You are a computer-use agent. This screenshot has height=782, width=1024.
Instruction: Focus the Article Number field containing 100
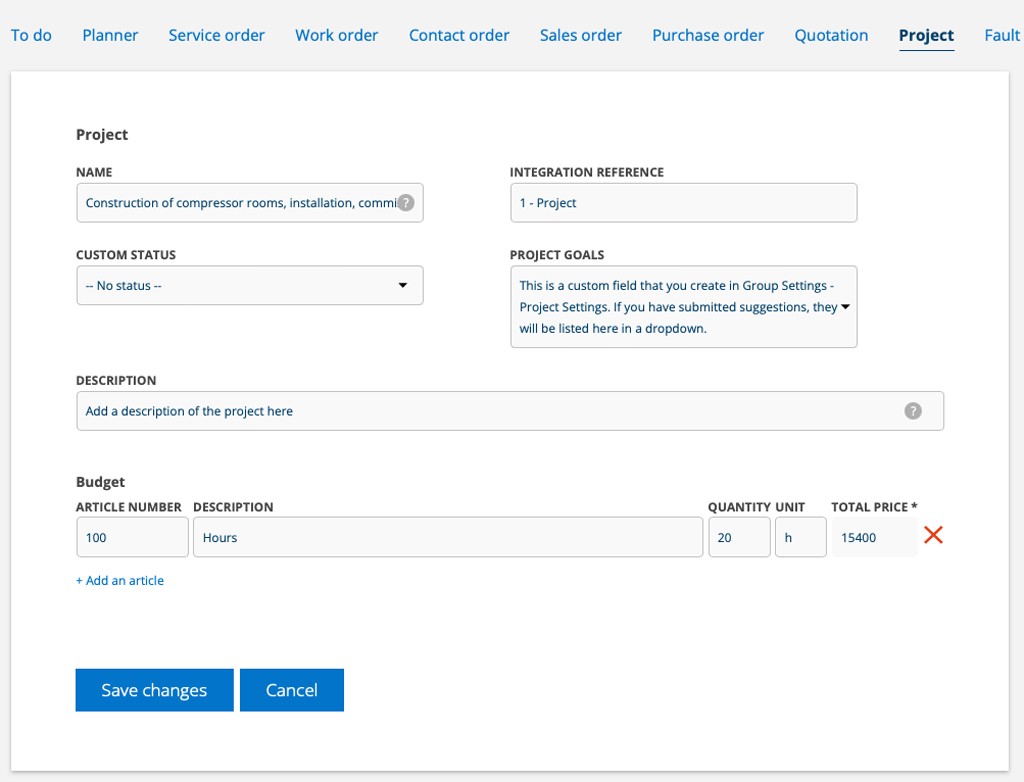point(132,537)
